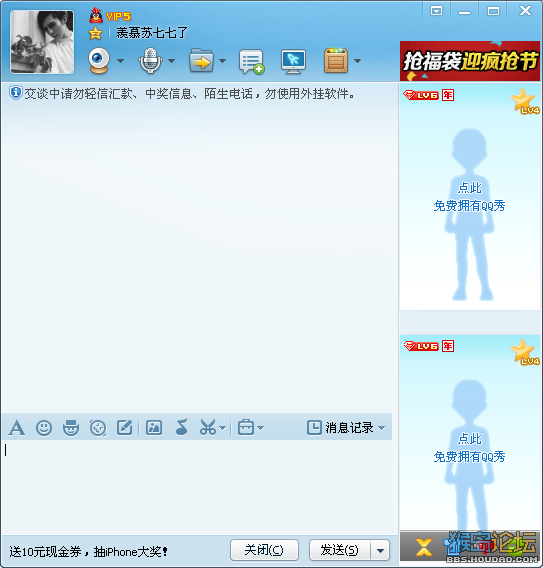Expand send button options arrow
Image resolution: width=543 pixels, height=568 pixels.
pos(380,551)
